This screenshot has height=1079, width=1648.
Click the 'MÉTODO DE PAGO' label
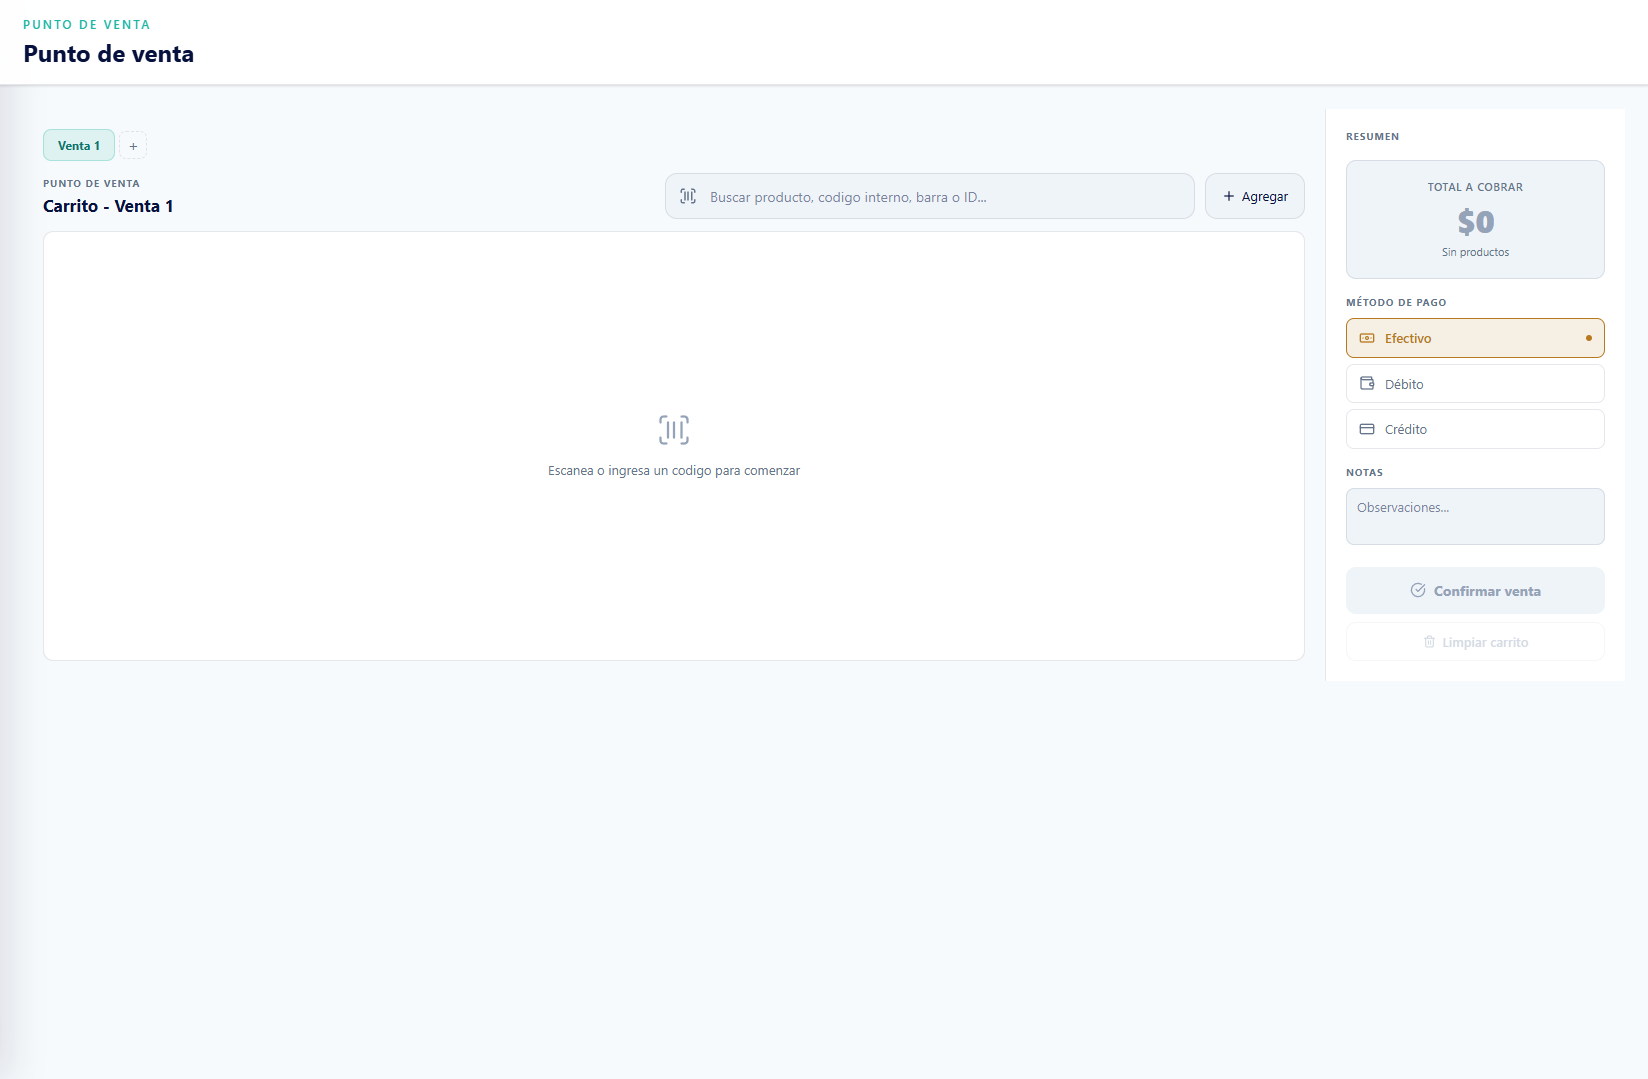coord(1396,302)
